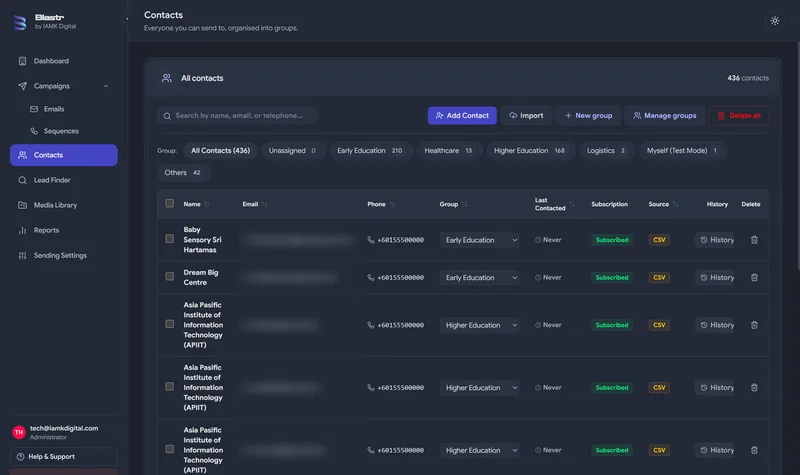The image size is (800, 475).
Task: Click the Import button
Action: point(527,116)
